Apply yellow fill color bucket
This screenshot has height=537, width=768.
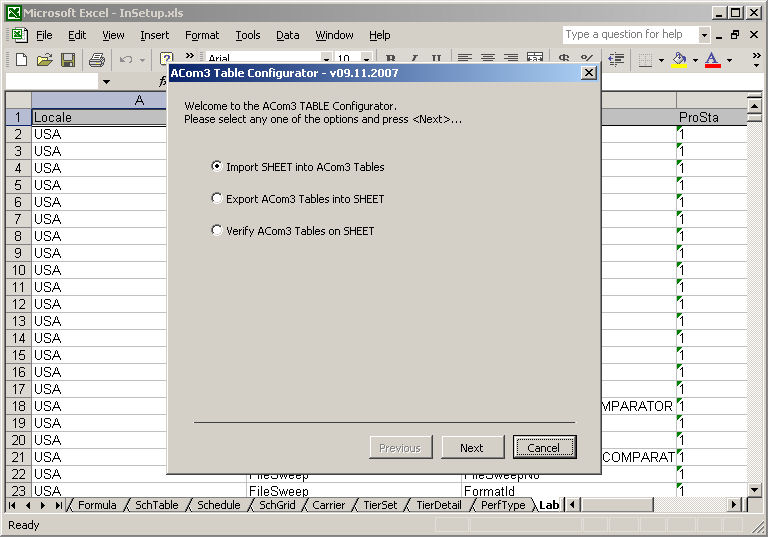679,60
